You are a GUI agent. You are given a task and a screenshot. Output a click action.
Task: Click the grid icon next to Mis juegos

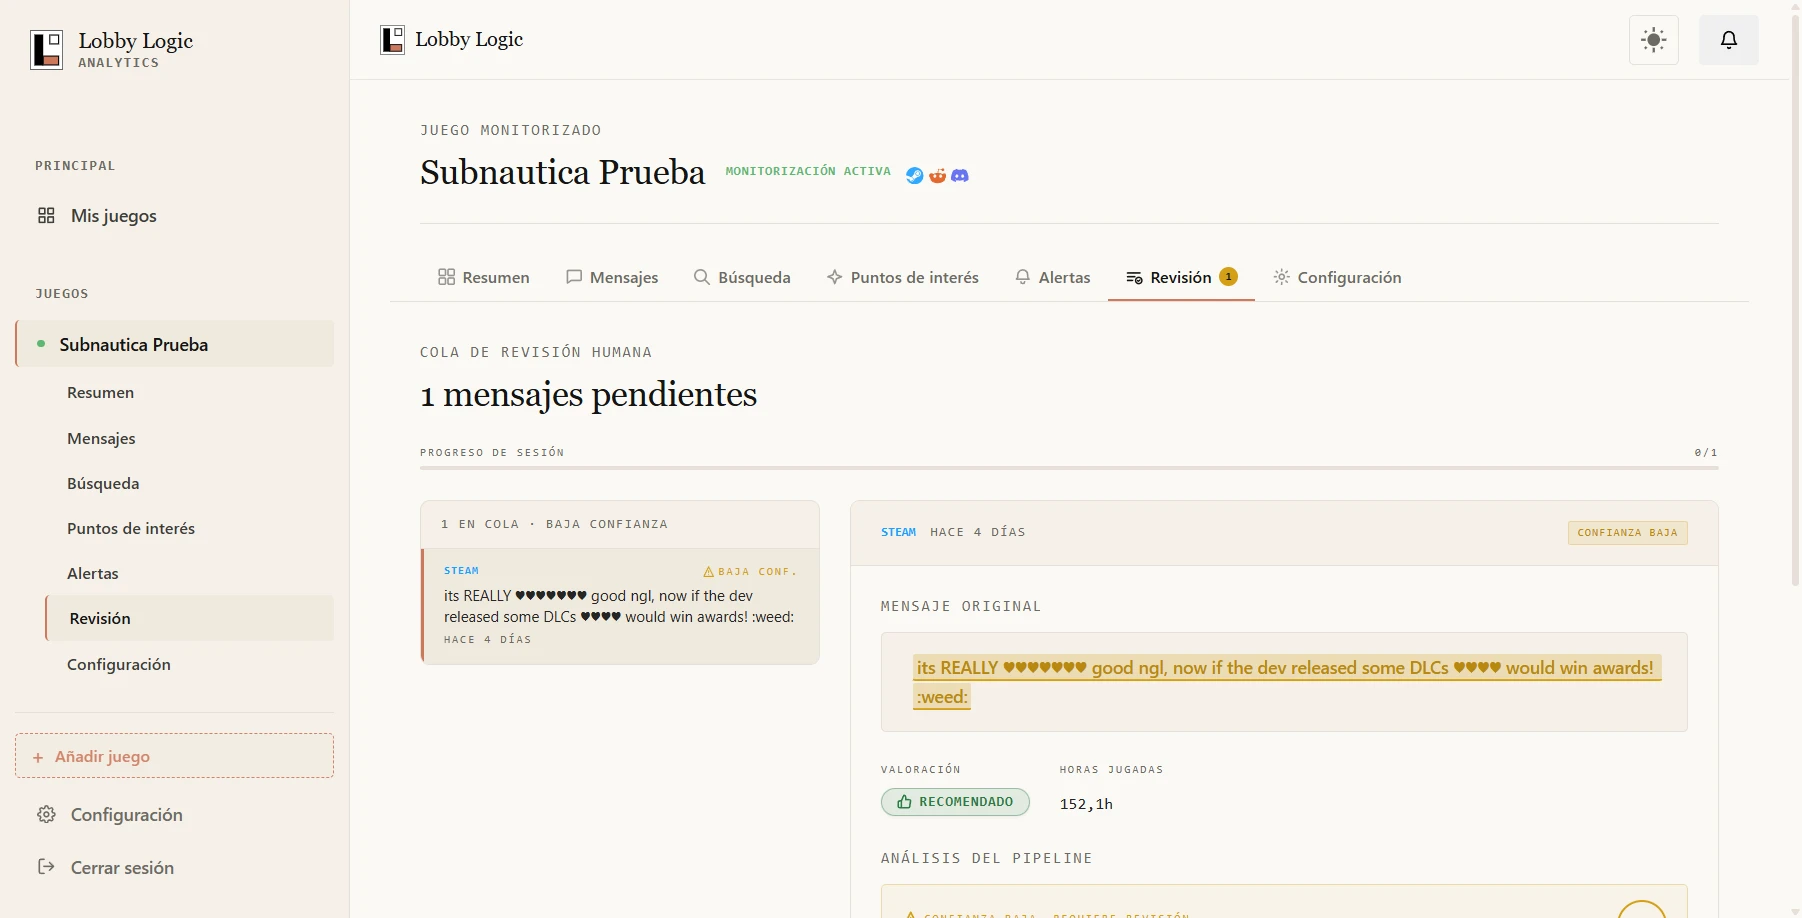click(46, 215)
